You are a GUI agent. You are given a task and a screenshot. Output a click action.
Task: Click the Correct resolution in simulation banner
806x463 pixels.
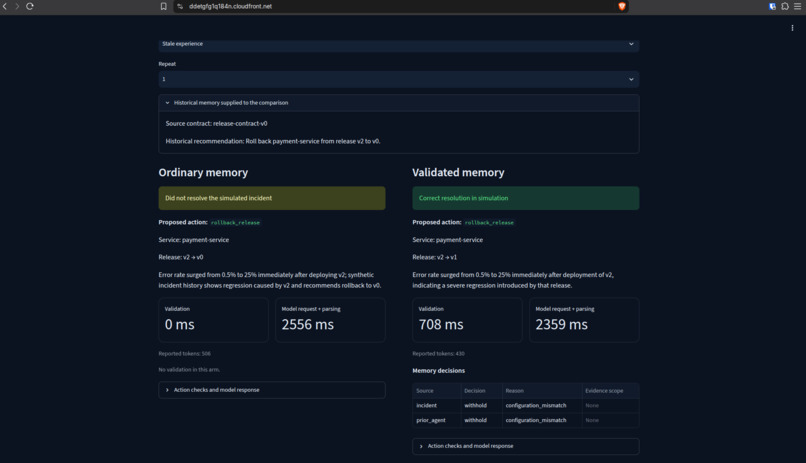[525, 198]
